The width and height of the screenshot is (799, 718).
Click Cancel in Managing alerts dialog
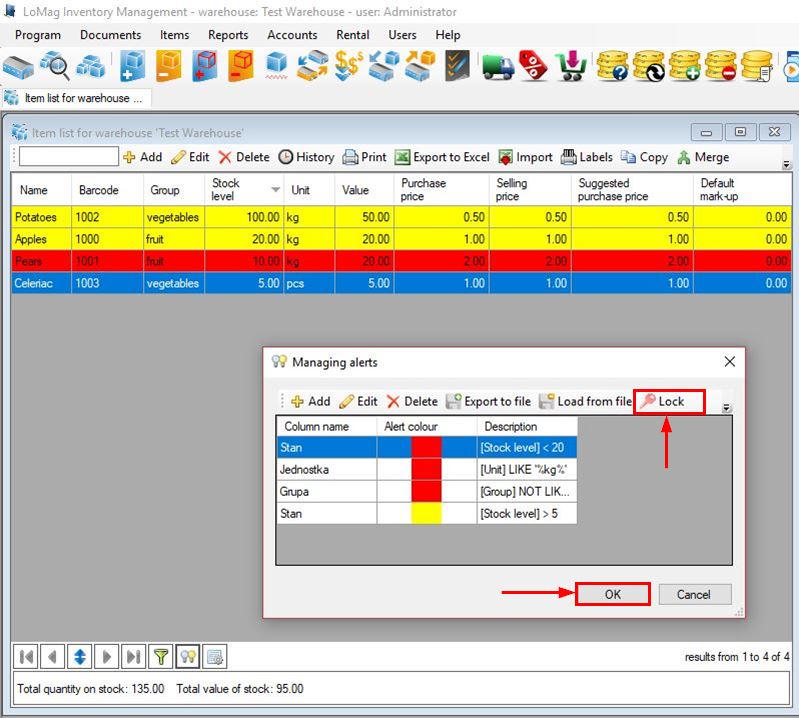(x=693, y=594)
